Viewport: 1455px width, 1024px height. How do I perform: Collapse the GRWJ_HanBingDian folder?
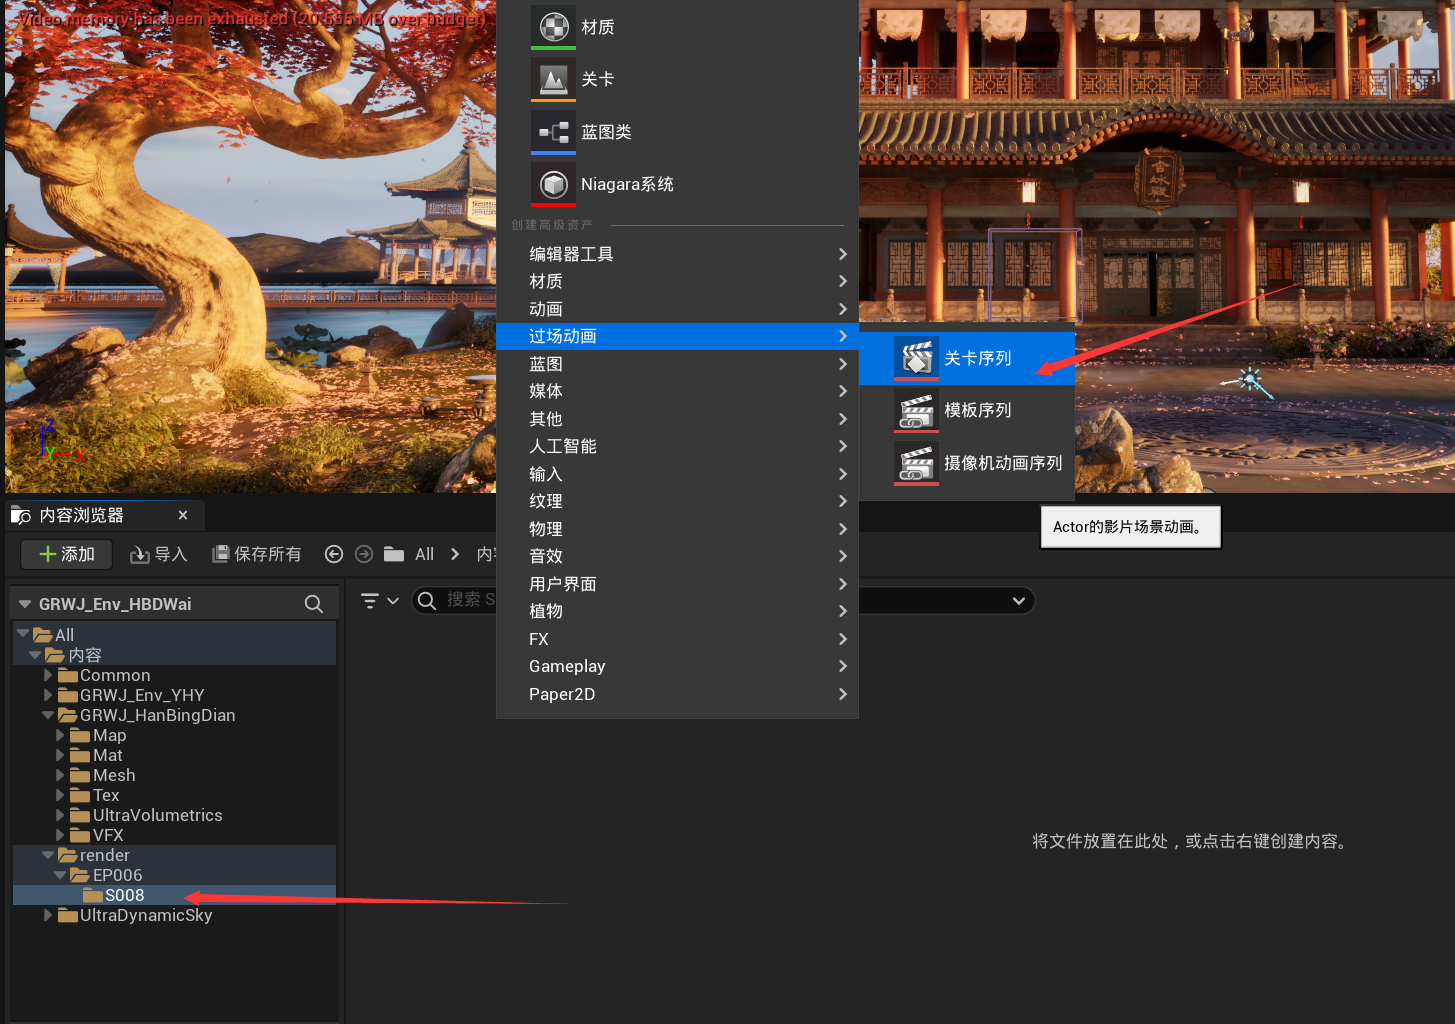(x=47, y=715)
